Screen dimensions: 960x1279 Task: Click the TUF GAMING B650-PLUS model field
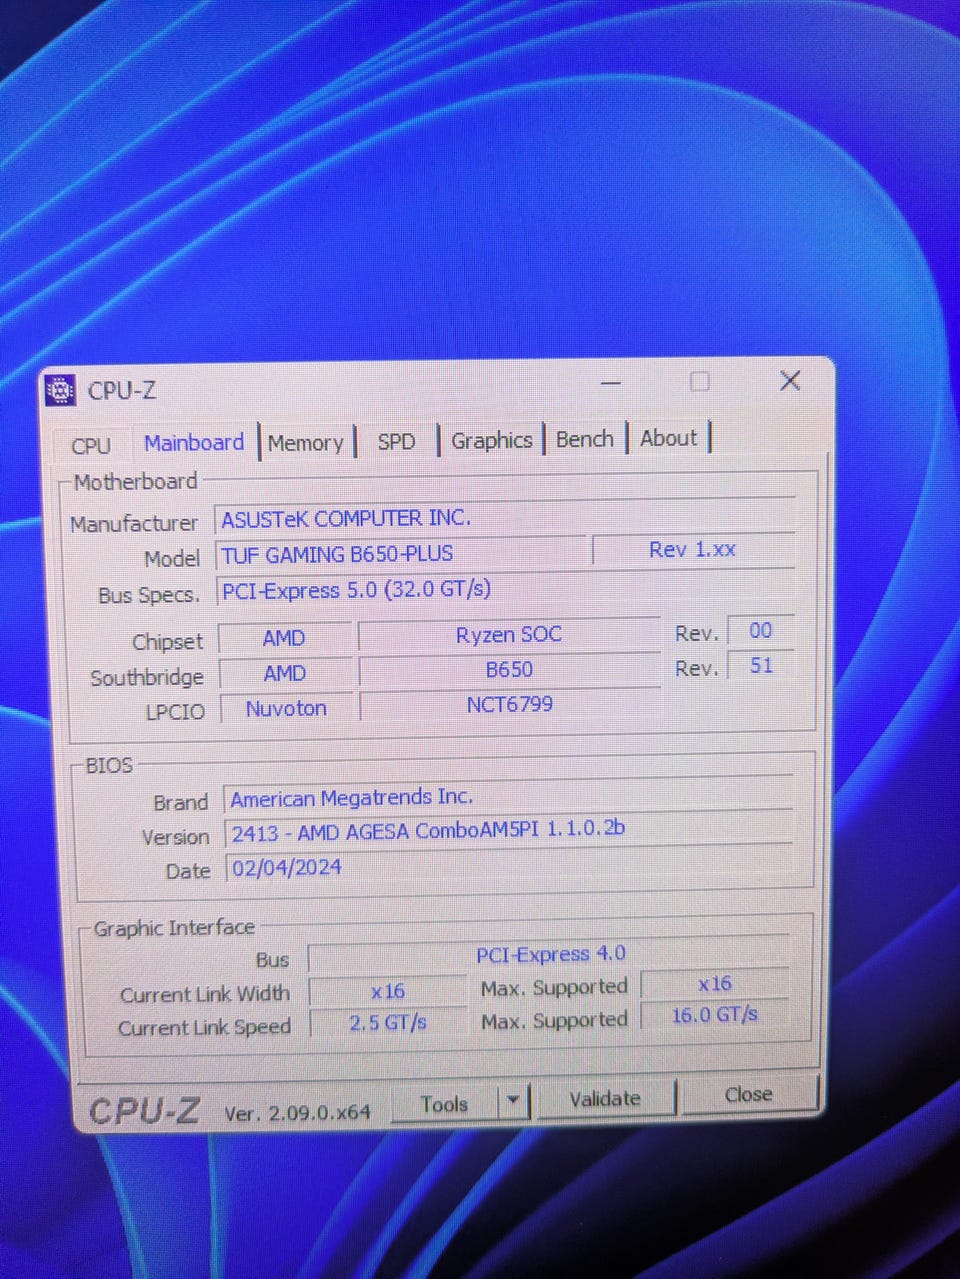click(x=401, y=554)
